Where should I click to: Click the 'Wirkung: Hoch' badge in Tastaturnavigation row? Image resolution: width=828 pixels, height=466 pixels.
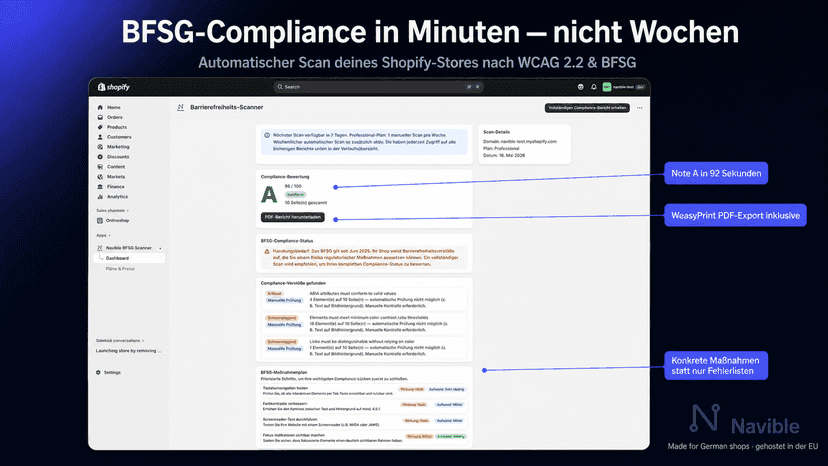click(x=412, y=389)
